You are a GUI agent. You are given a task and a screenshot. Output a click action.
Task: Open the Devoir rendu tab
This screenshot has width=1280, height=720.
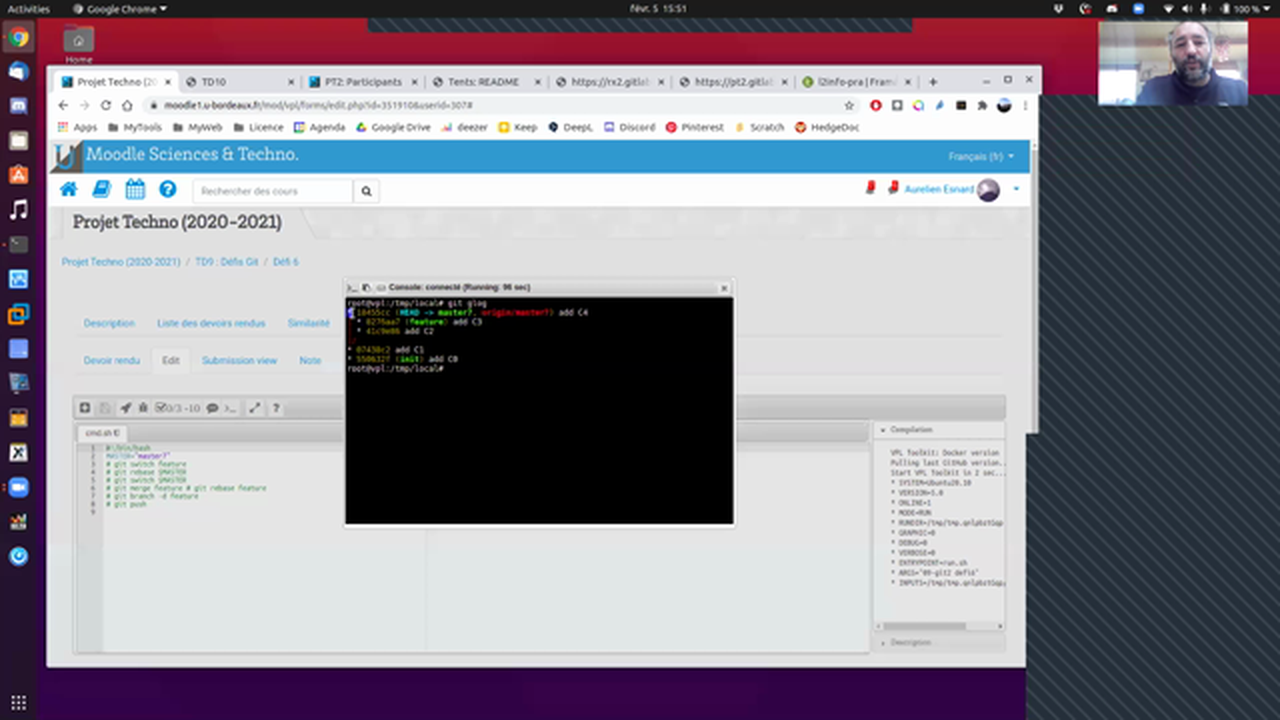coord(112,360)
